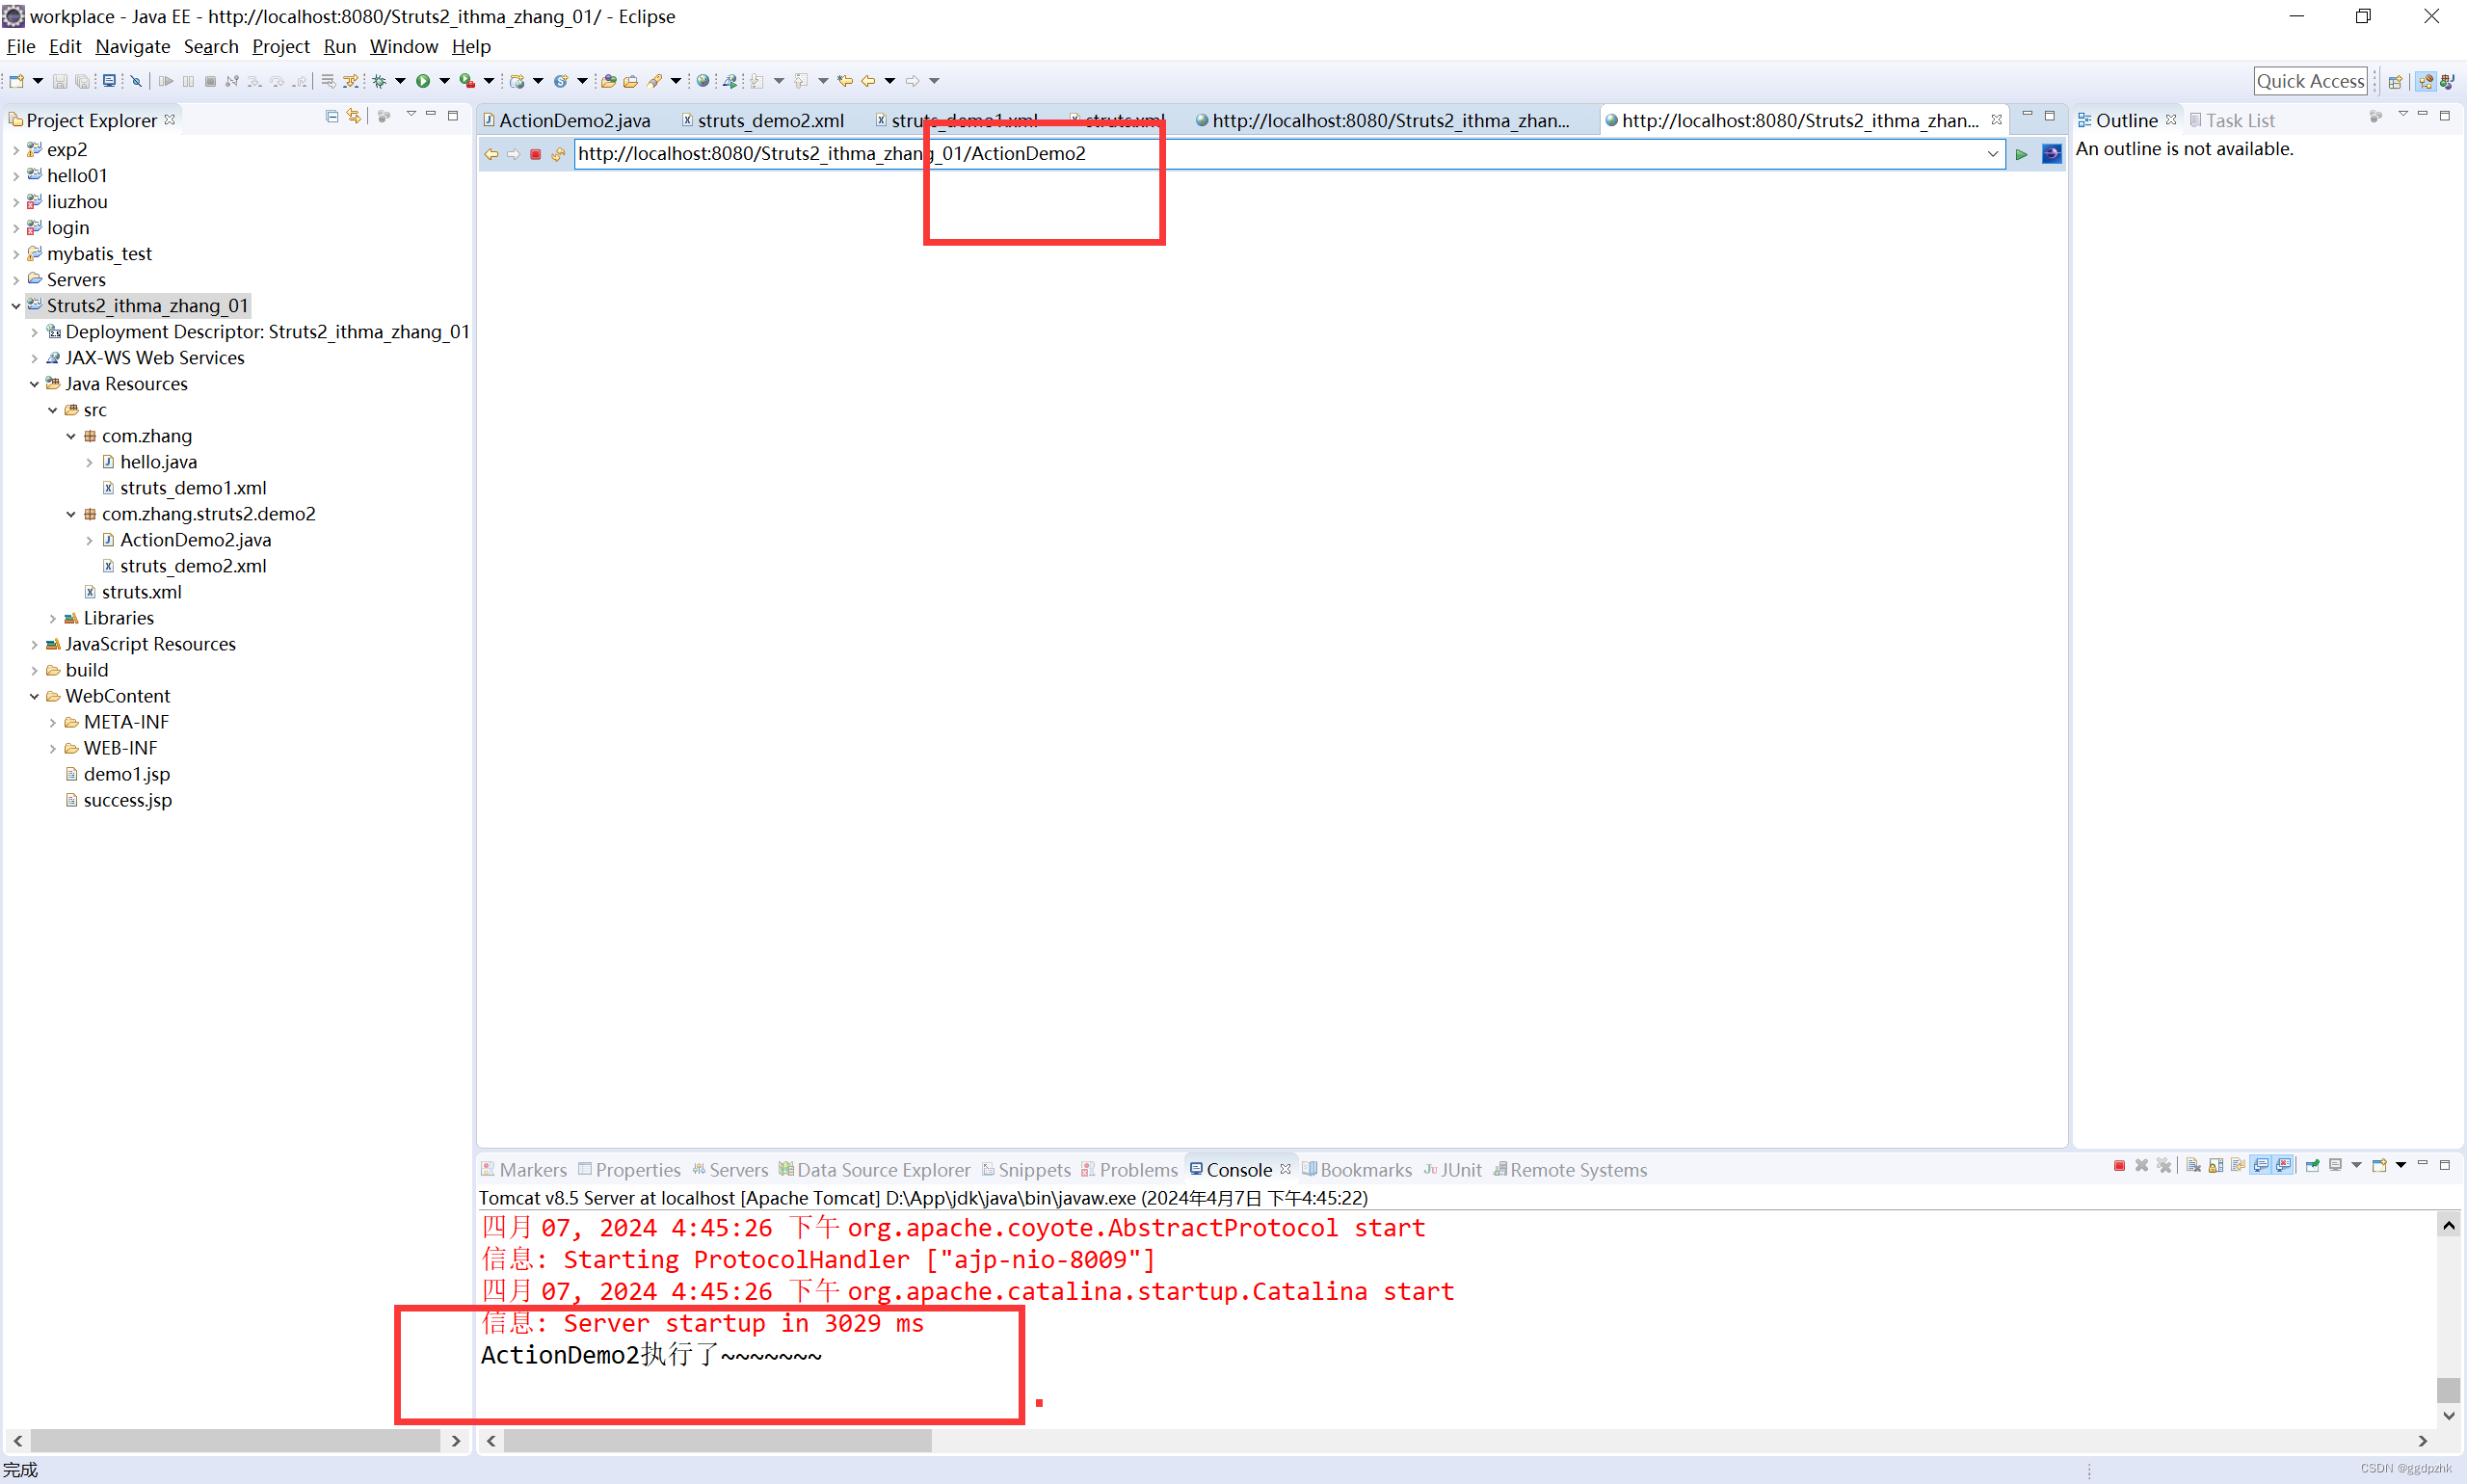2467x1484 pixels.
Task: Click Console horizontal scrollbar thumb
Action: point(718,1441)
